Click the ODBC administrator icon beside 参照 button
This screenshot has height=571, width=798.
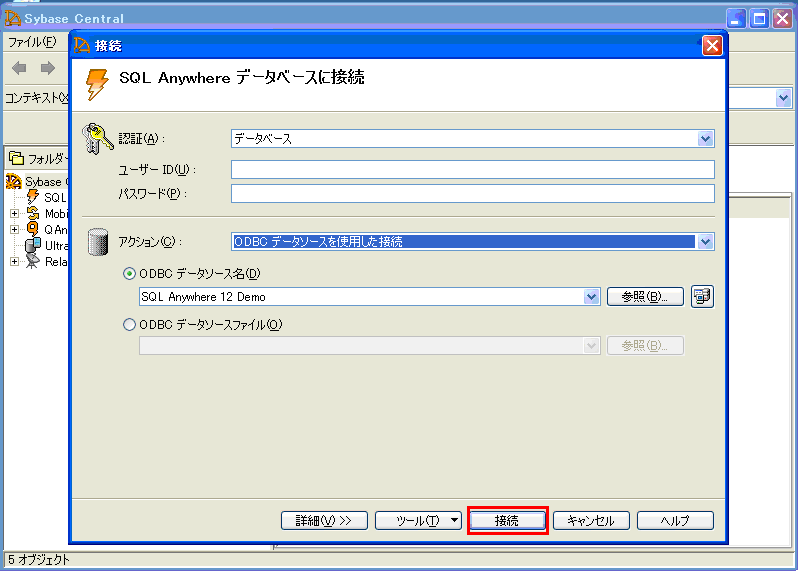tap(702, 296)
